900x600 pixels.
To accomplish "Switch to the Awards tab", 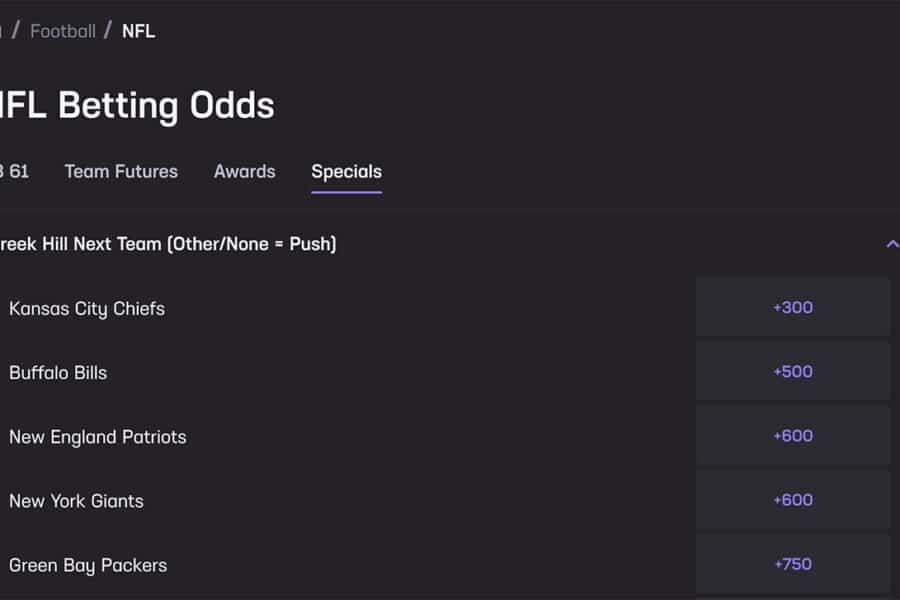I will click(x=244, y=171).
